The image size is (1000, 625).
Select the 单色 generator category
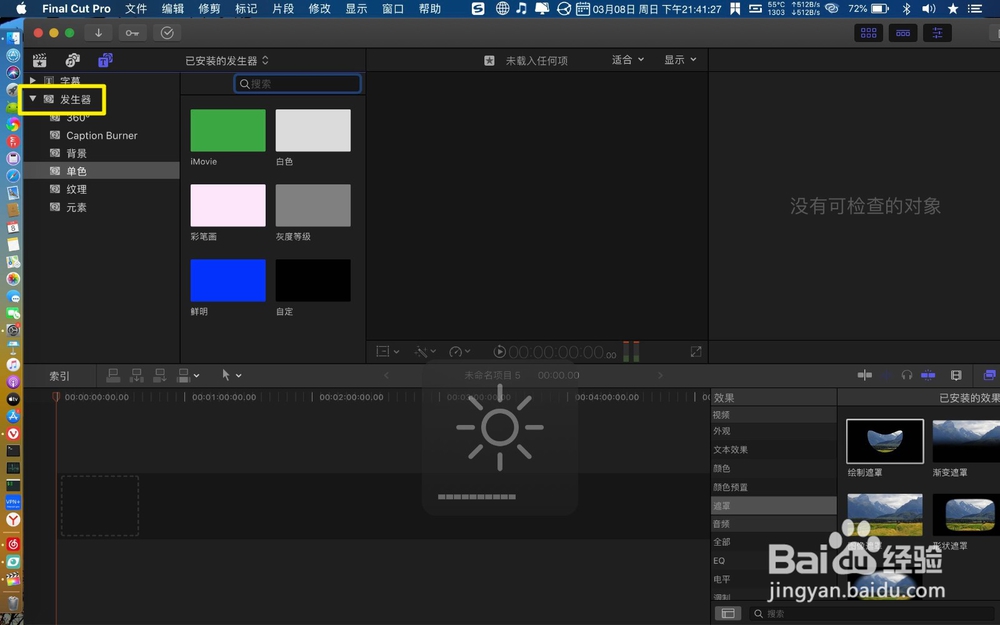point(102,171)
